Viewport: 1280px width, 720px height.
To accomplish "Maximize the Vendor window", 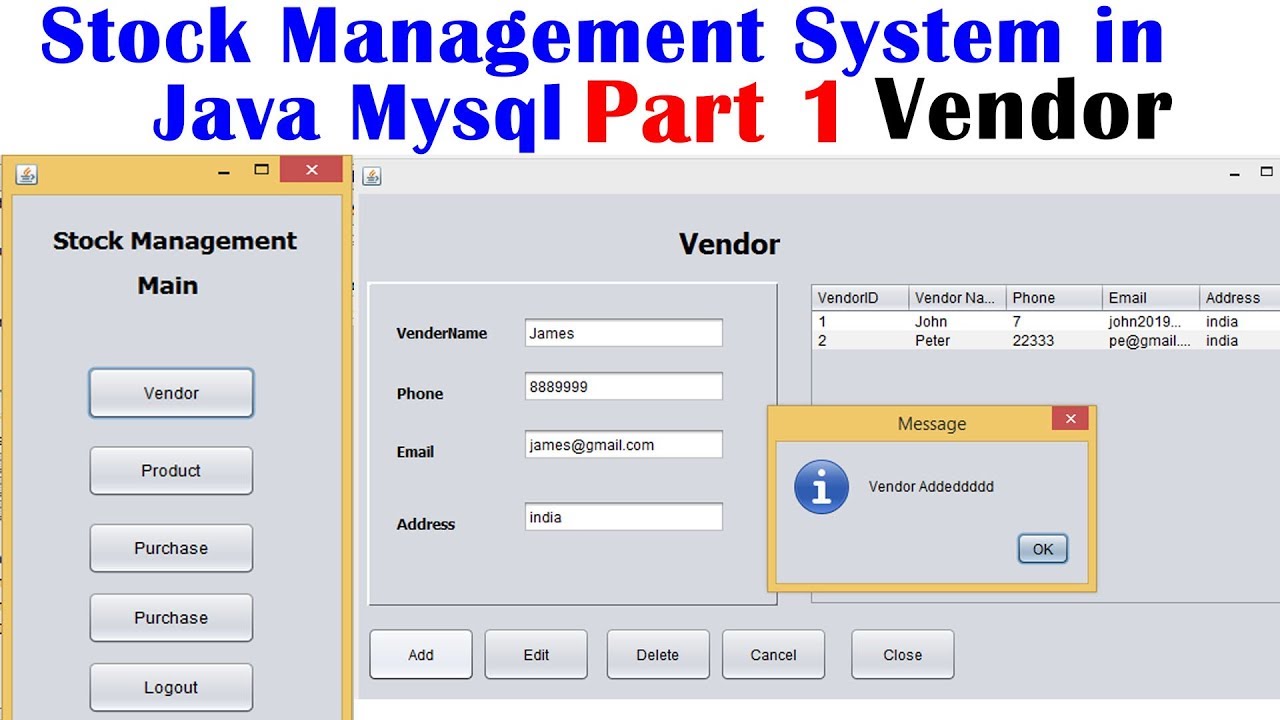I will pos(1267,172).
